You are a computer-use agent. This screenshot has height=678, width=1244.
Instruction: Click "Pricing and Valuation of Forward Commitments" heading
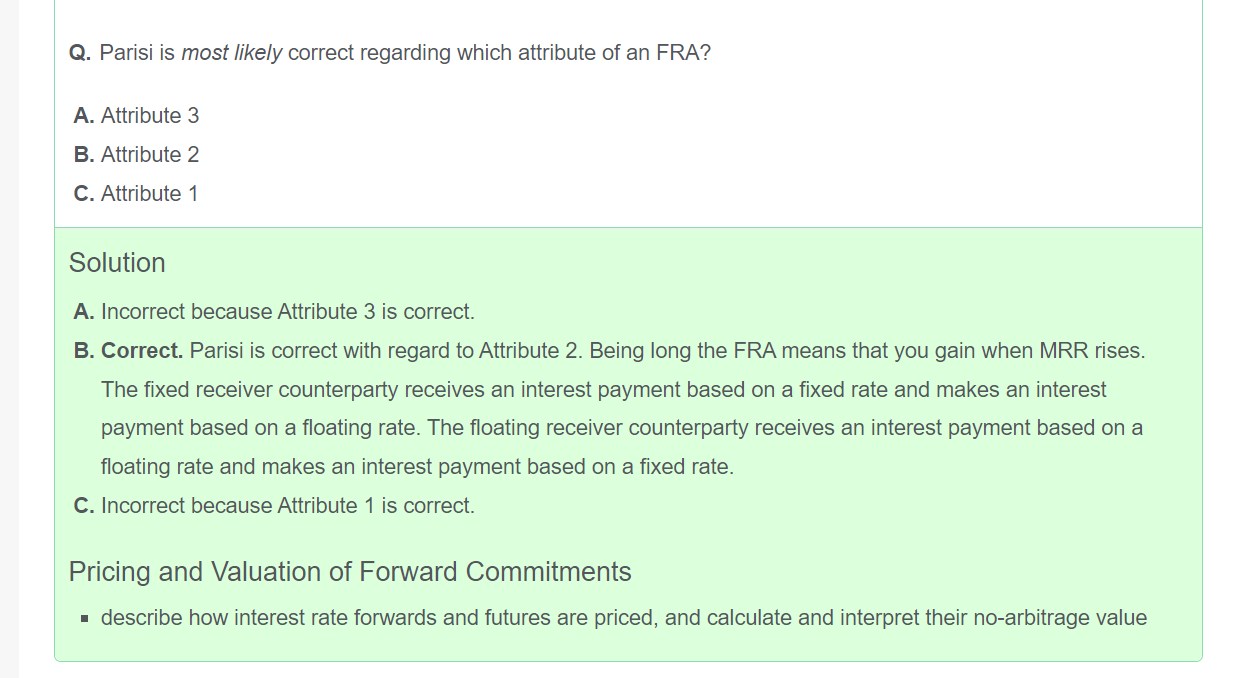(350, 572)
